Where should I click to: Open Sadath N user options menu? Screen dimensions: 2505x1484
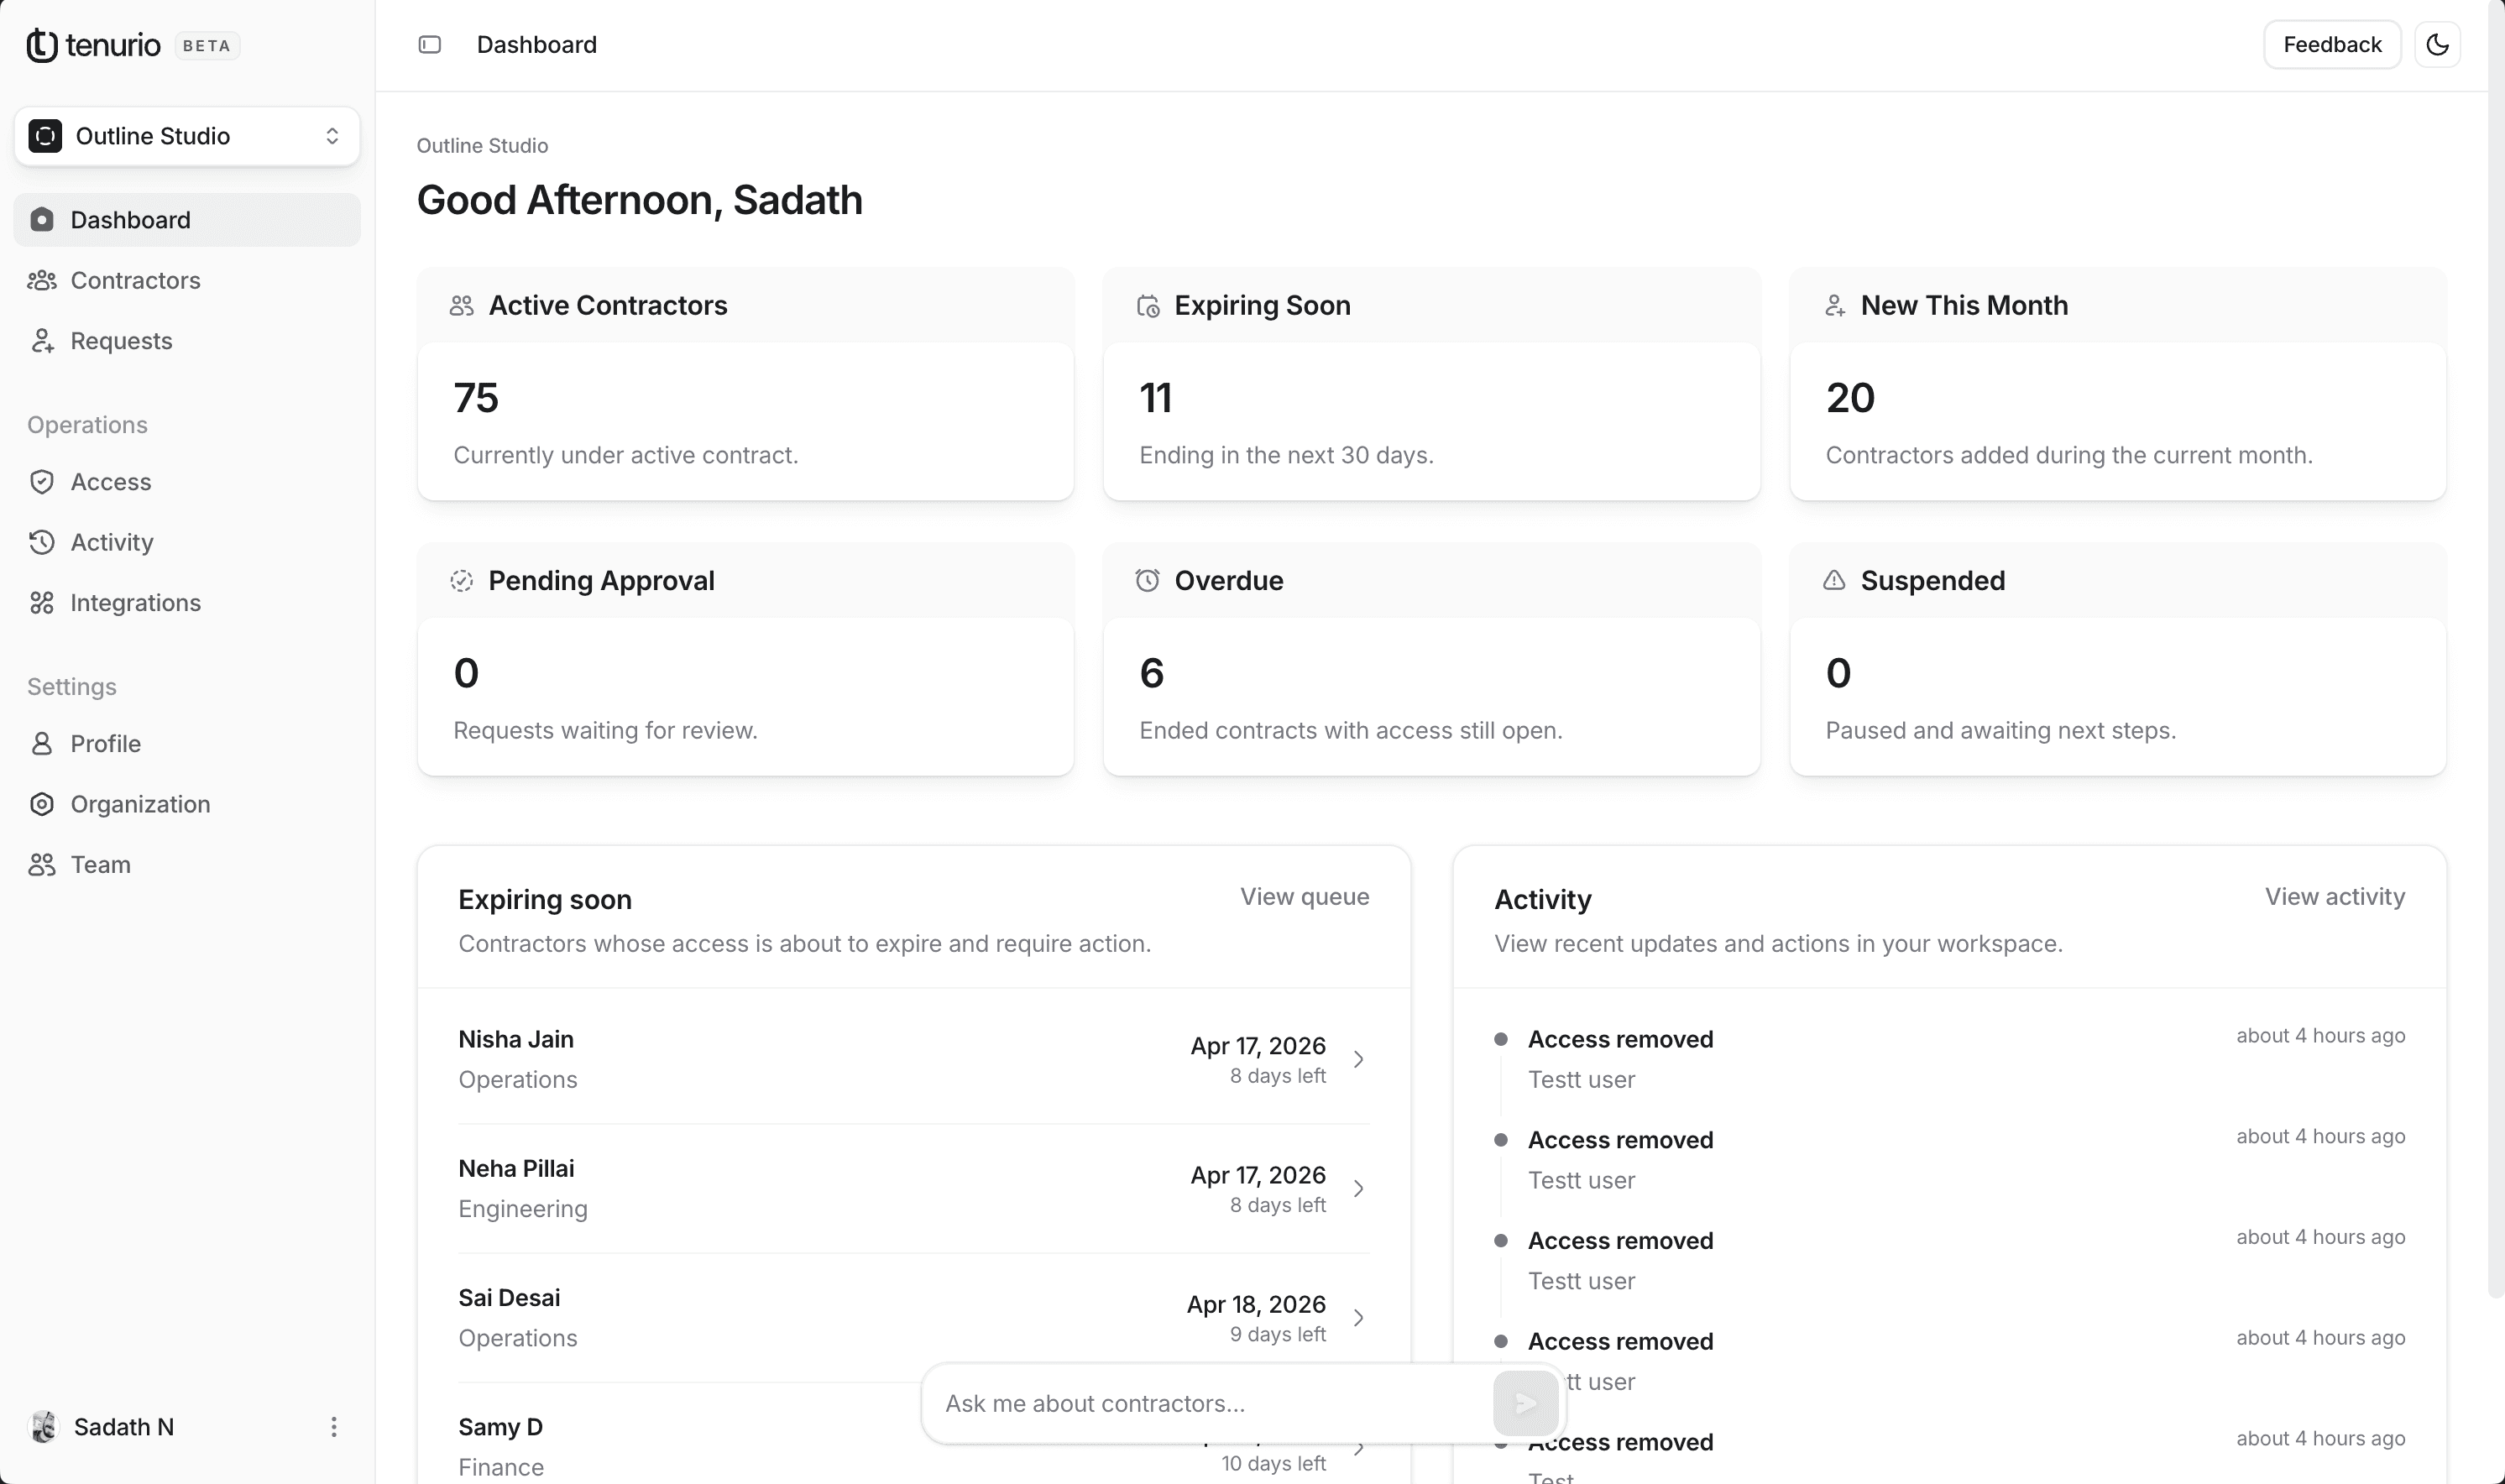pos(334,1427)
